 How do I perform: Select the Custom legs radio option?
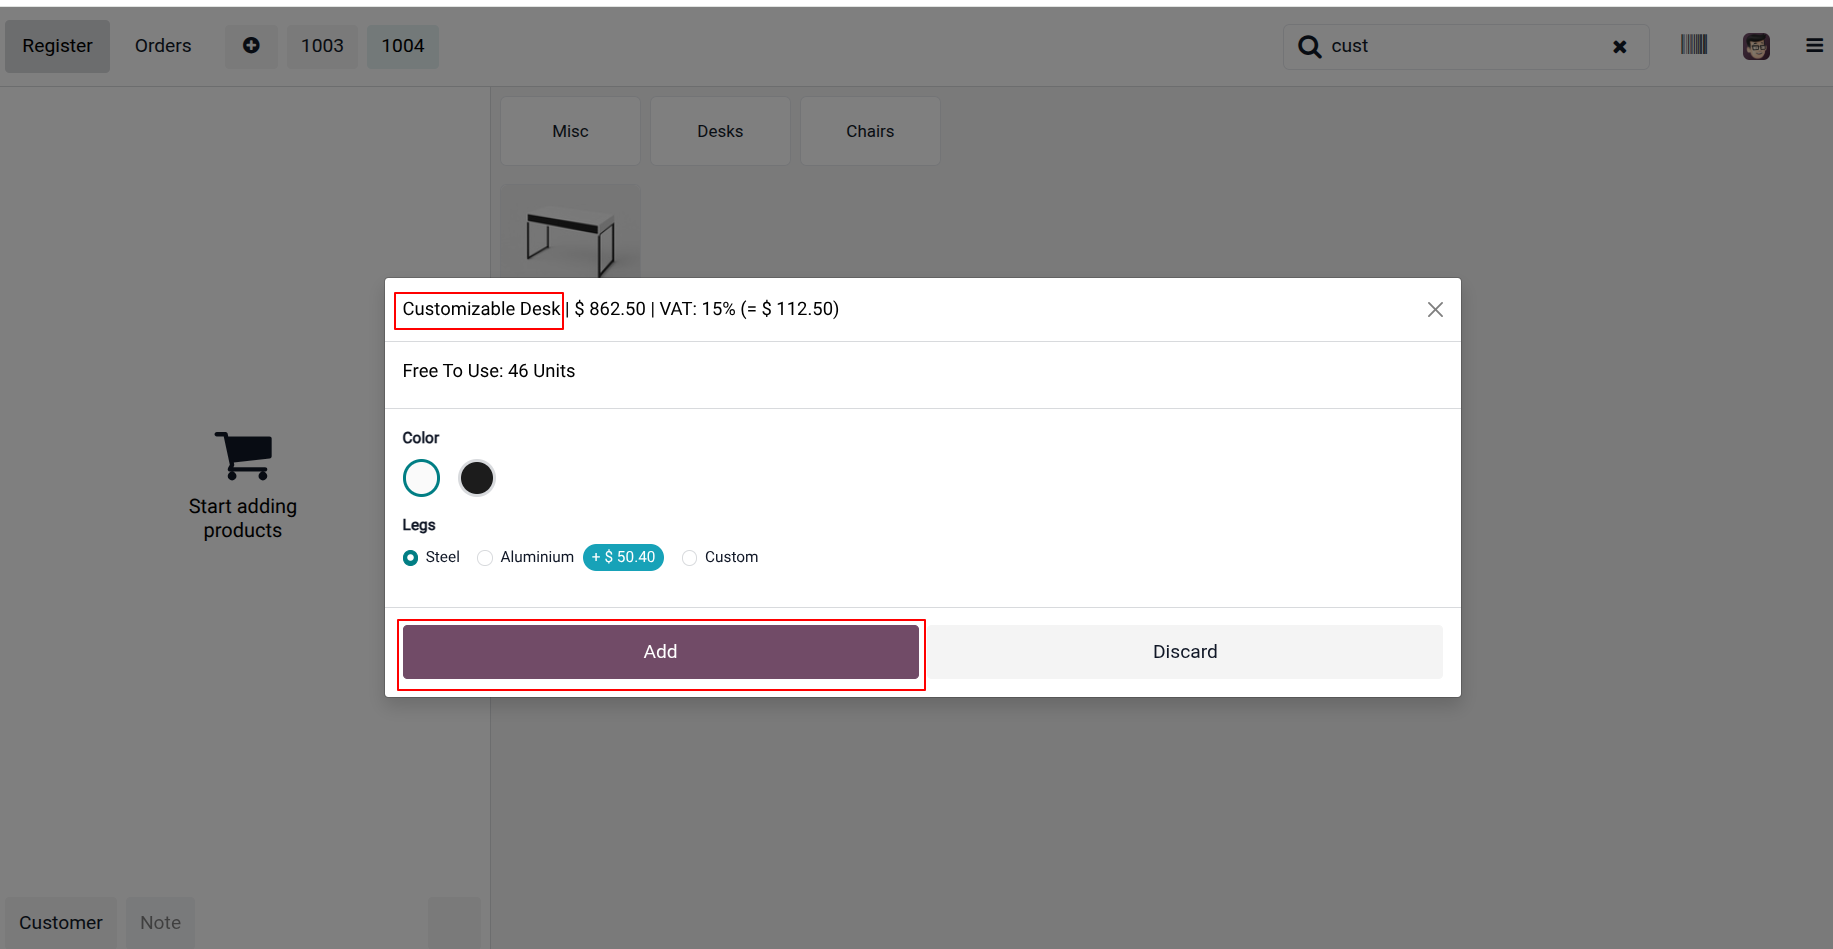(x=689, y=558)
